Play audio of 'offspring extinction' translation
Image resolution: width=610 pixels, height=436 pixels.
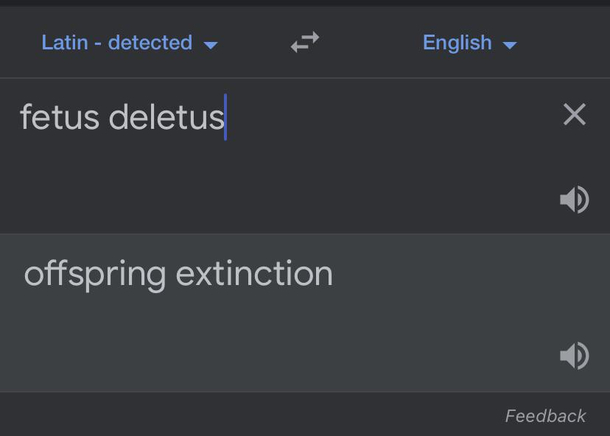(x=575, y=355)
